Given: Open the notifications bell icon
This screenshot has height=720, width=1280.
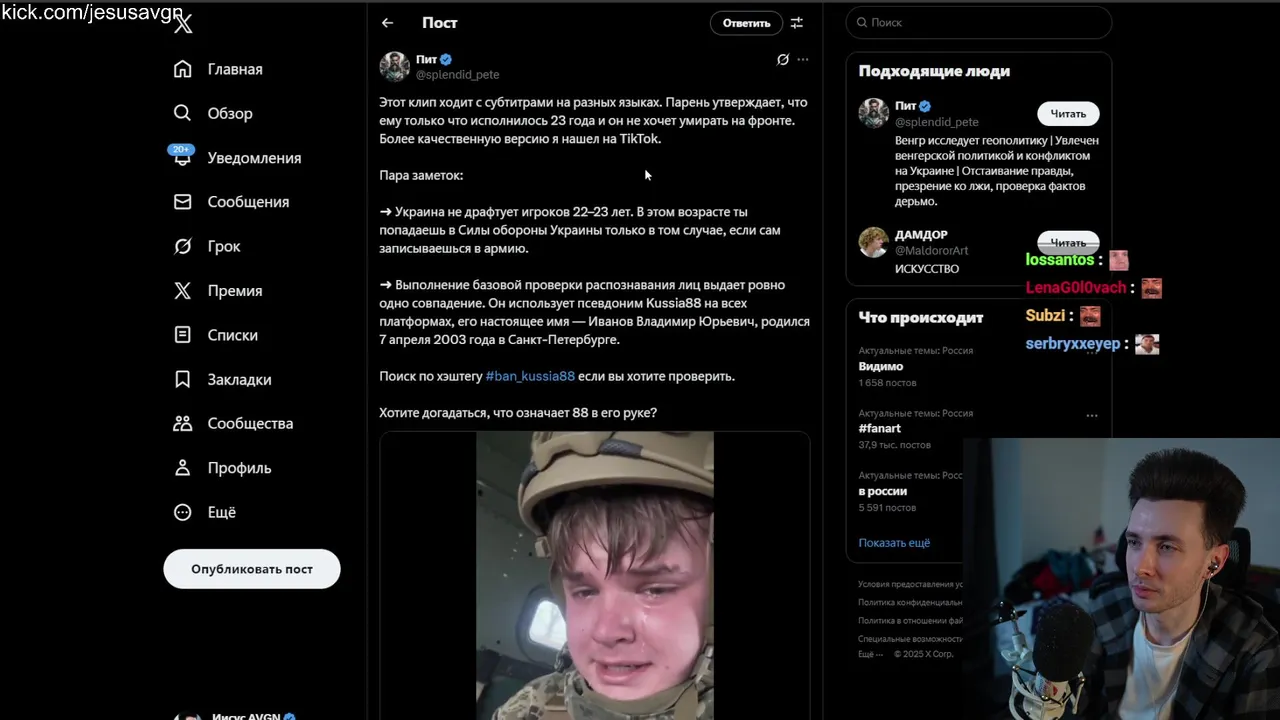Looking at the screenshot, I should coord(182,157).
